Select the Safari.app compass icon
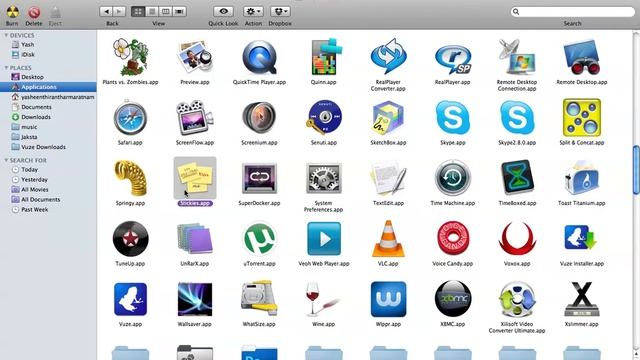Image resolution: width=640 pixels, height=360 pixels. 130,118
